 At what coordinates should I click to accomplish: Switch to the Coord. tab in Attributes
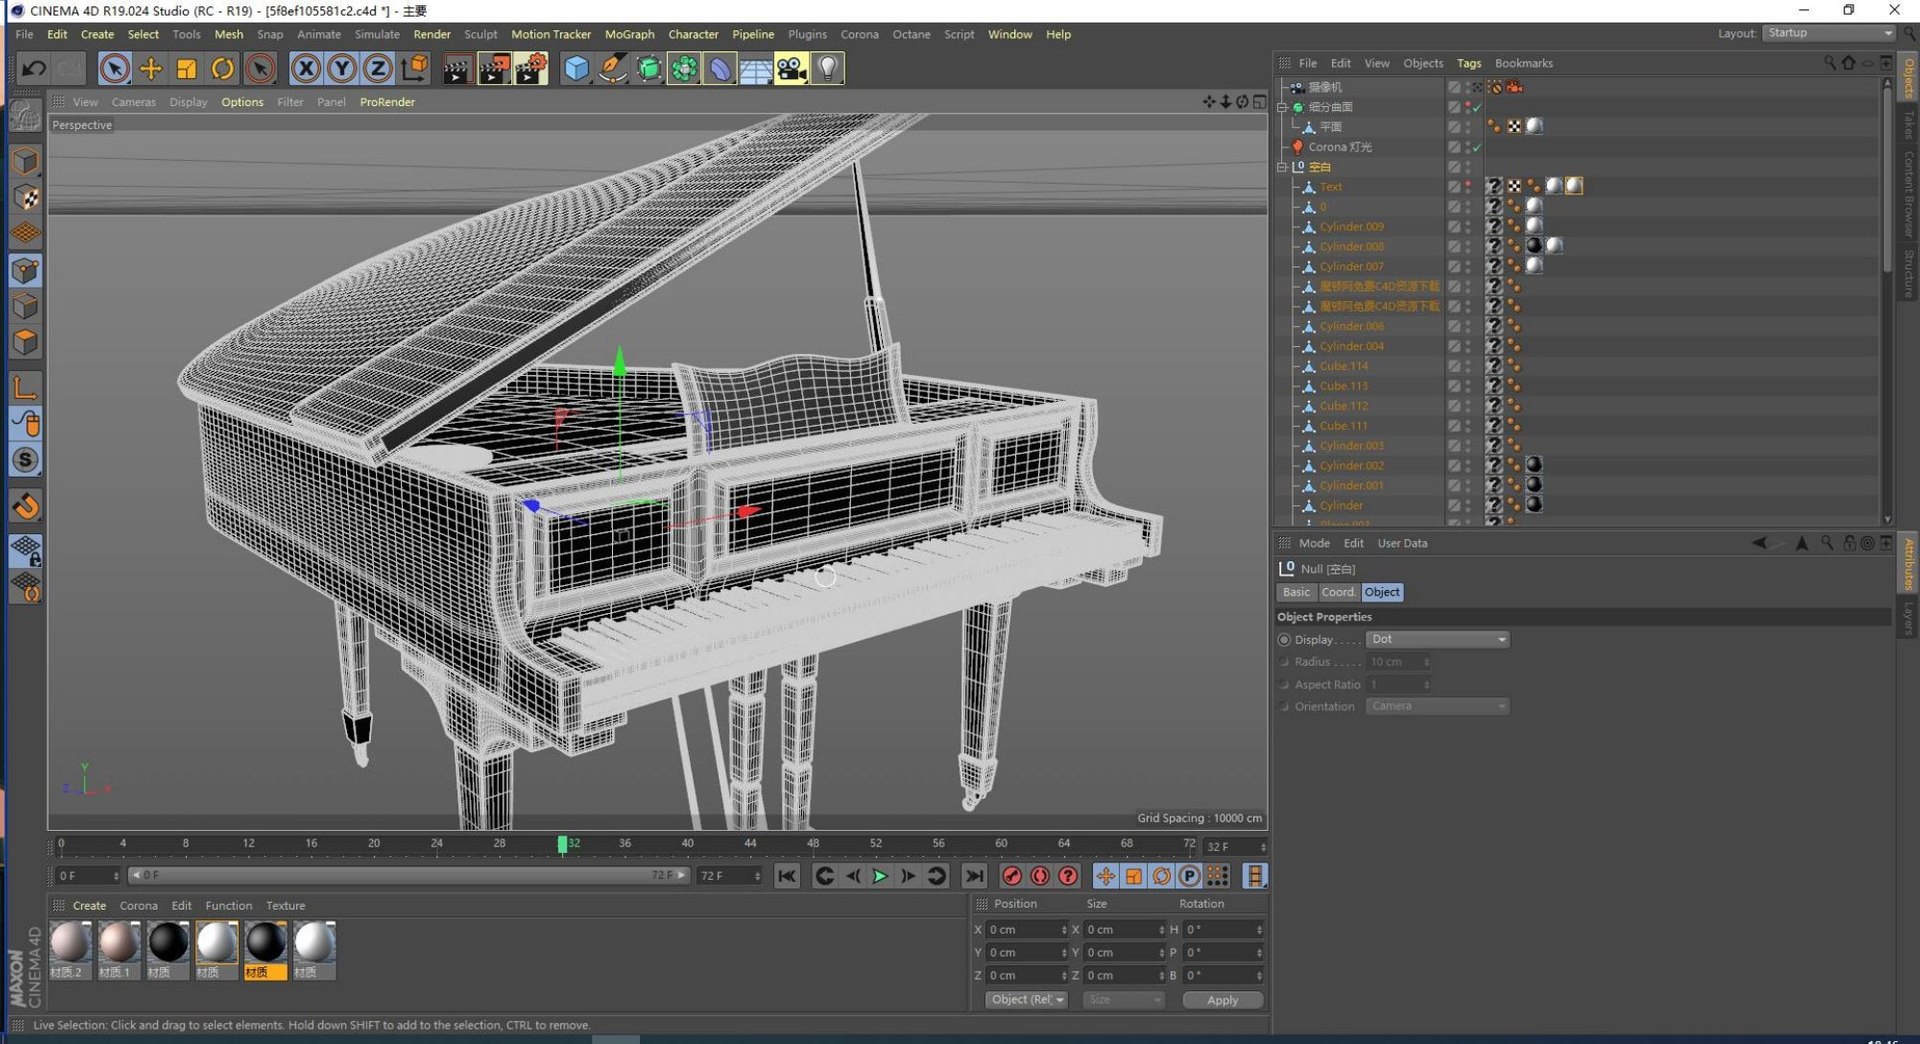coord(1337,592)
